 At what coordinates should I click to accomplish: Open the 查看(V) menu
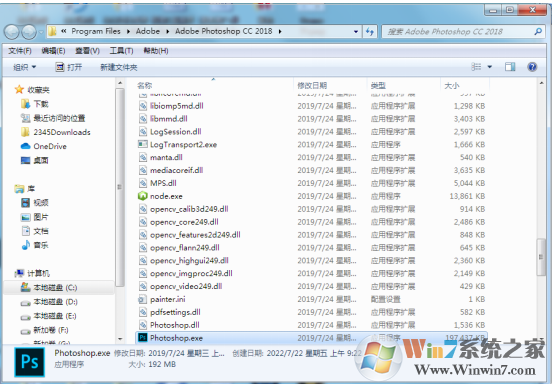pyautogui.click(x=87, y=51)
